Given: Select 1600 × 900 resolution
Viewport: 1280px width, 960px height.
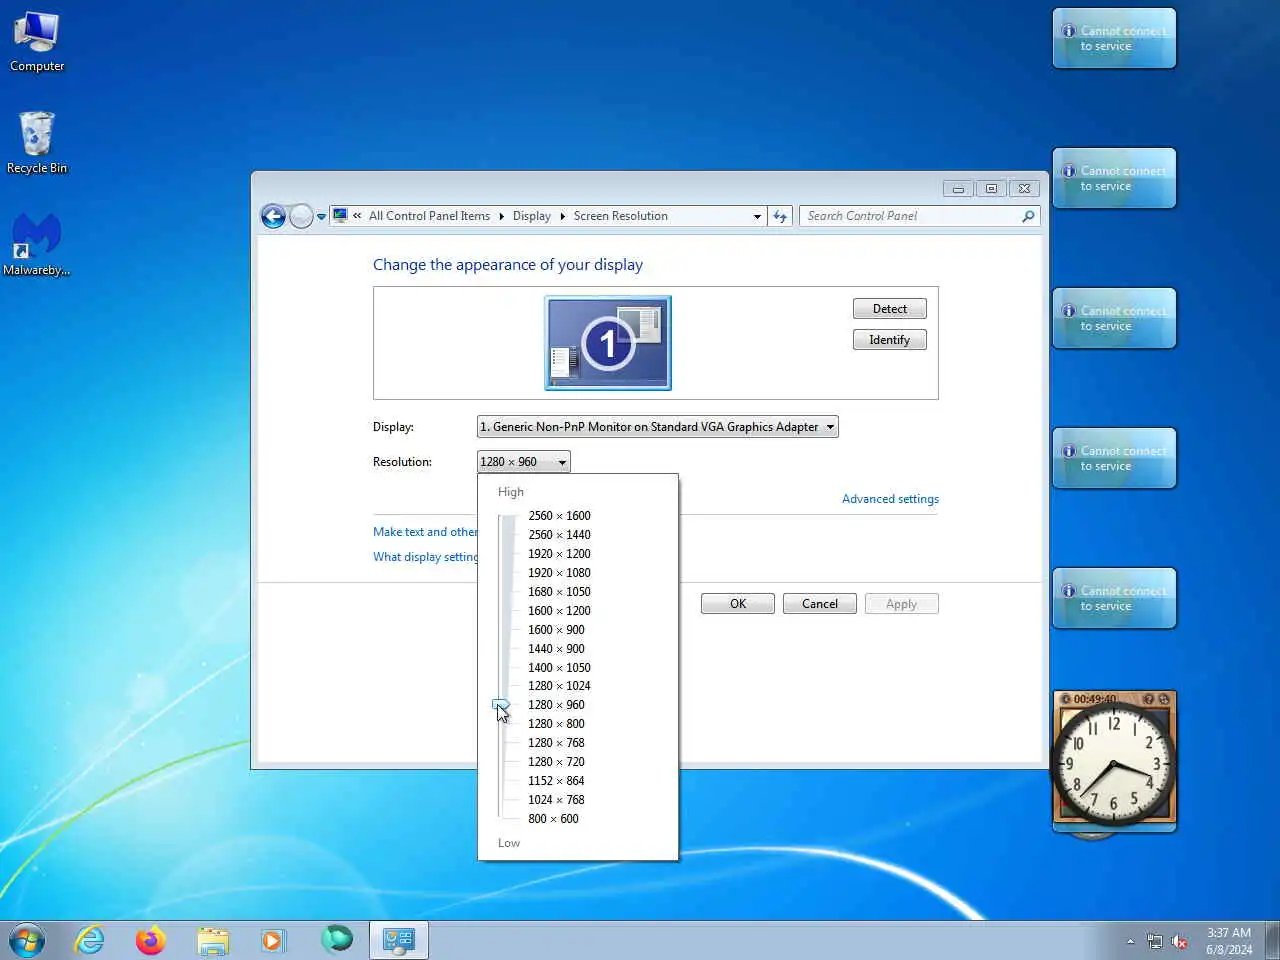Looking at the screenshot, I should 556,630.
